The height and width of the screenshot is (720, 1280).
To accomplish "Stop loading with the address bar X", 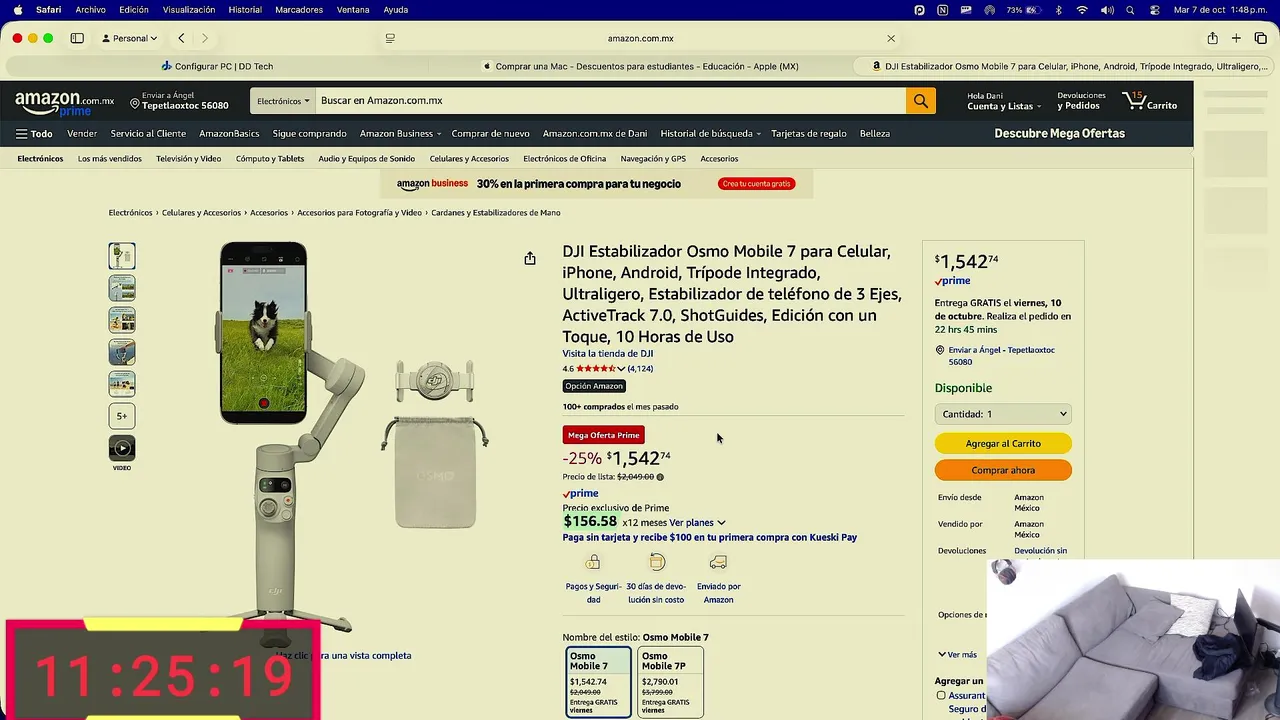I will pyautogui.click(x=891, y=38).
